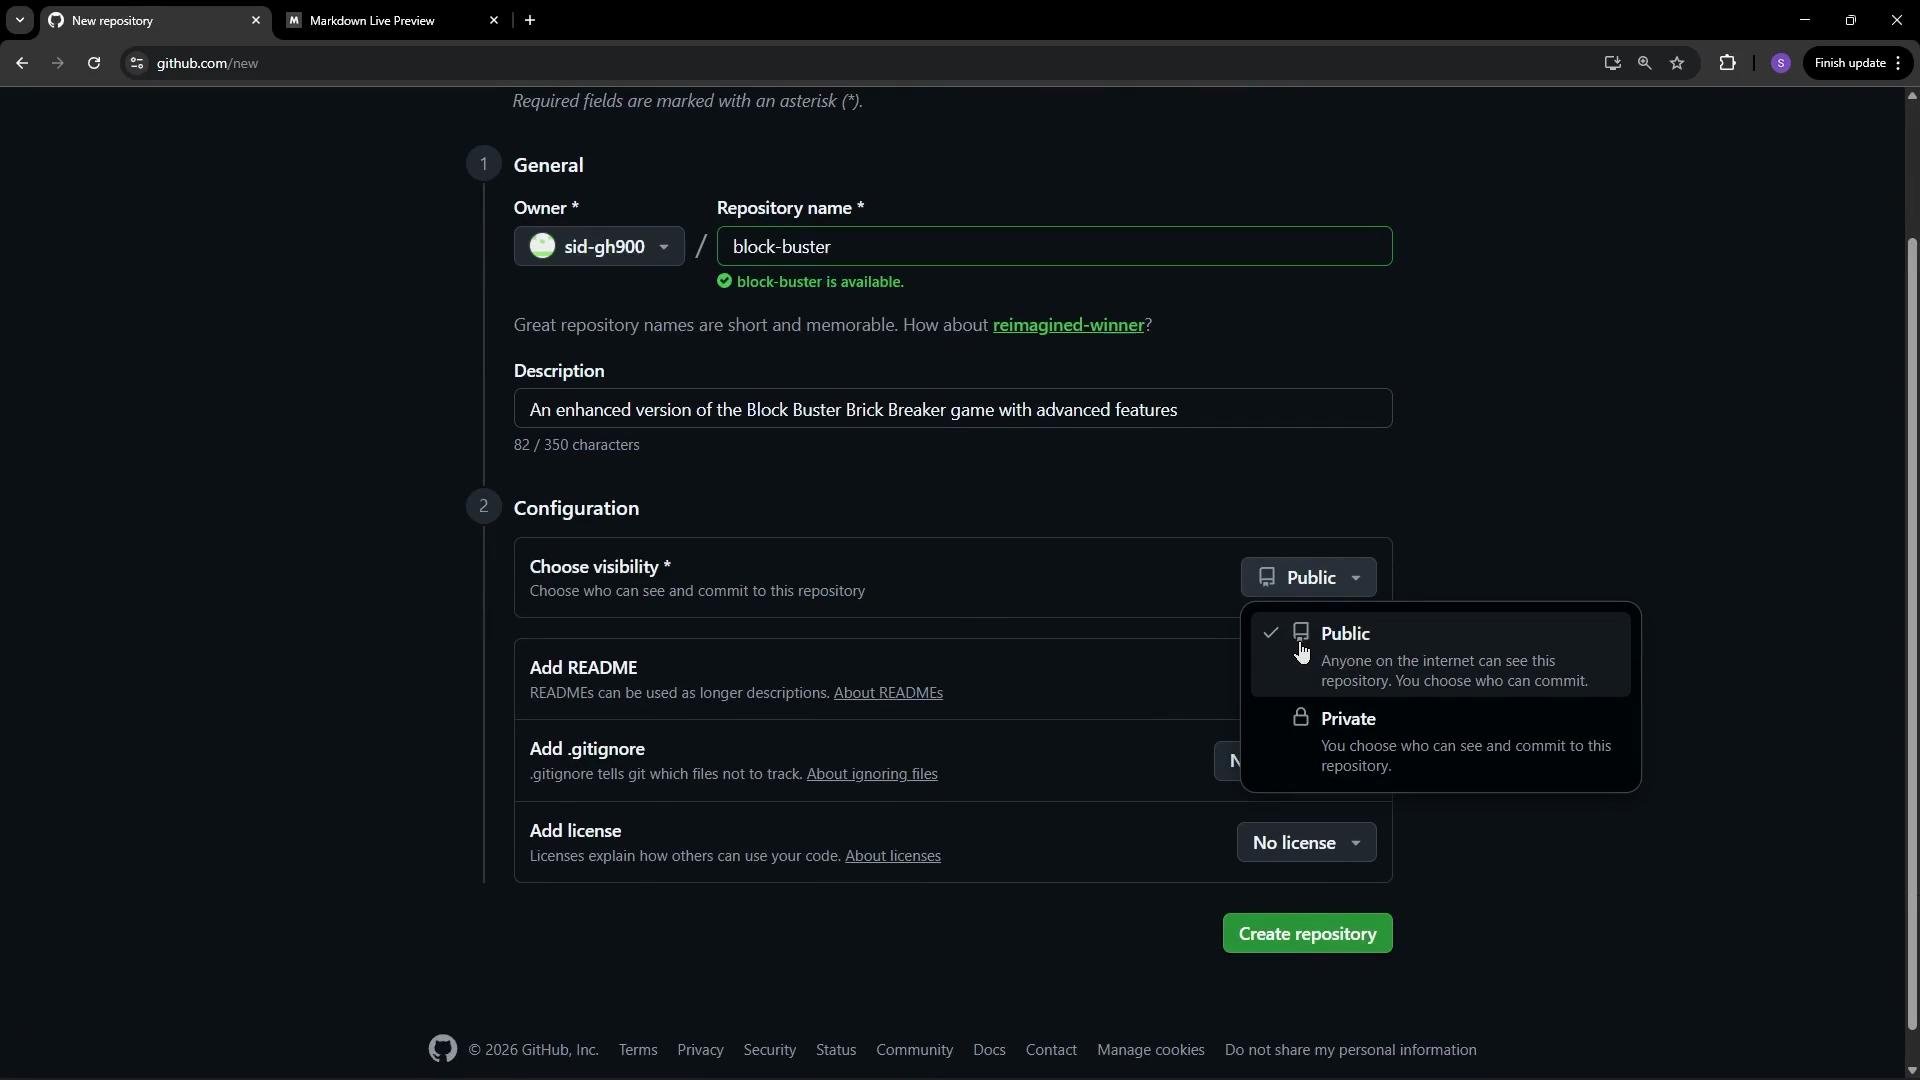Open the About licenses link
This screenshot has height=1080, width=1920.
click(893, 856)
